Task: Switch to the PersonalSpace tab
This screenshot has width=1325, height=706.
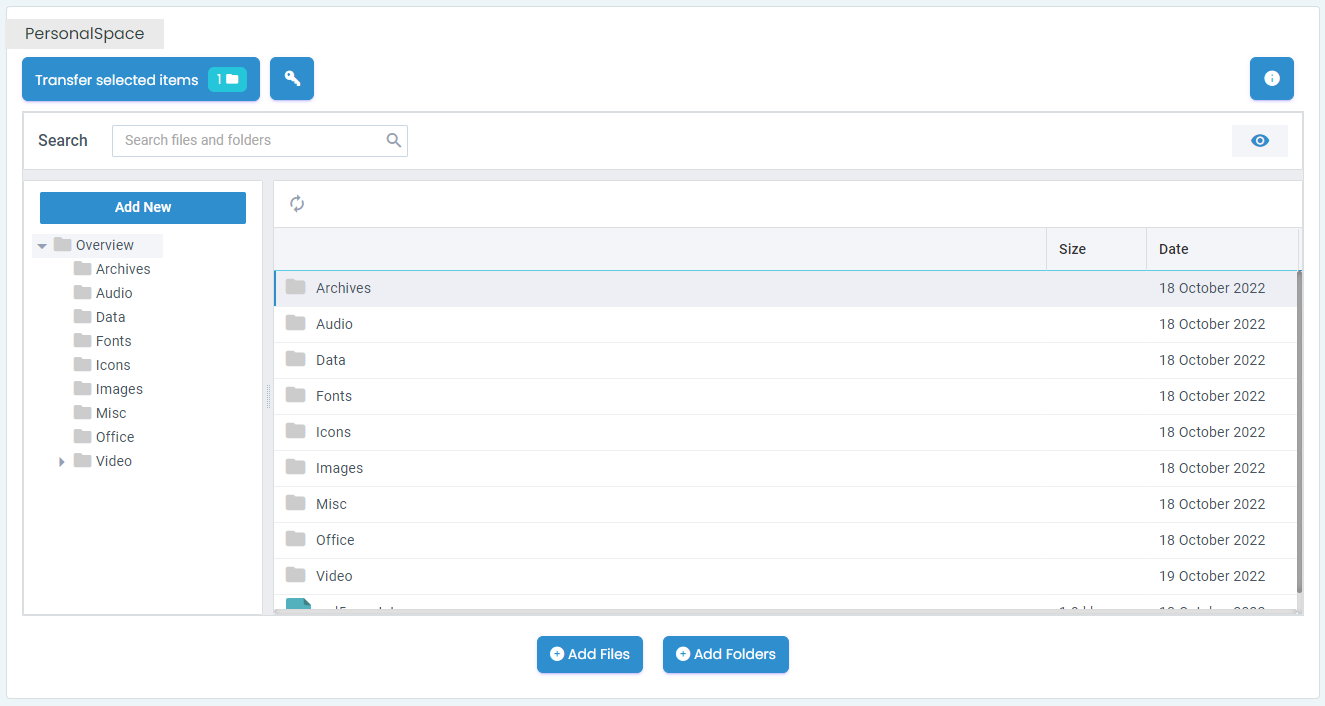Action: pos(85,33)
